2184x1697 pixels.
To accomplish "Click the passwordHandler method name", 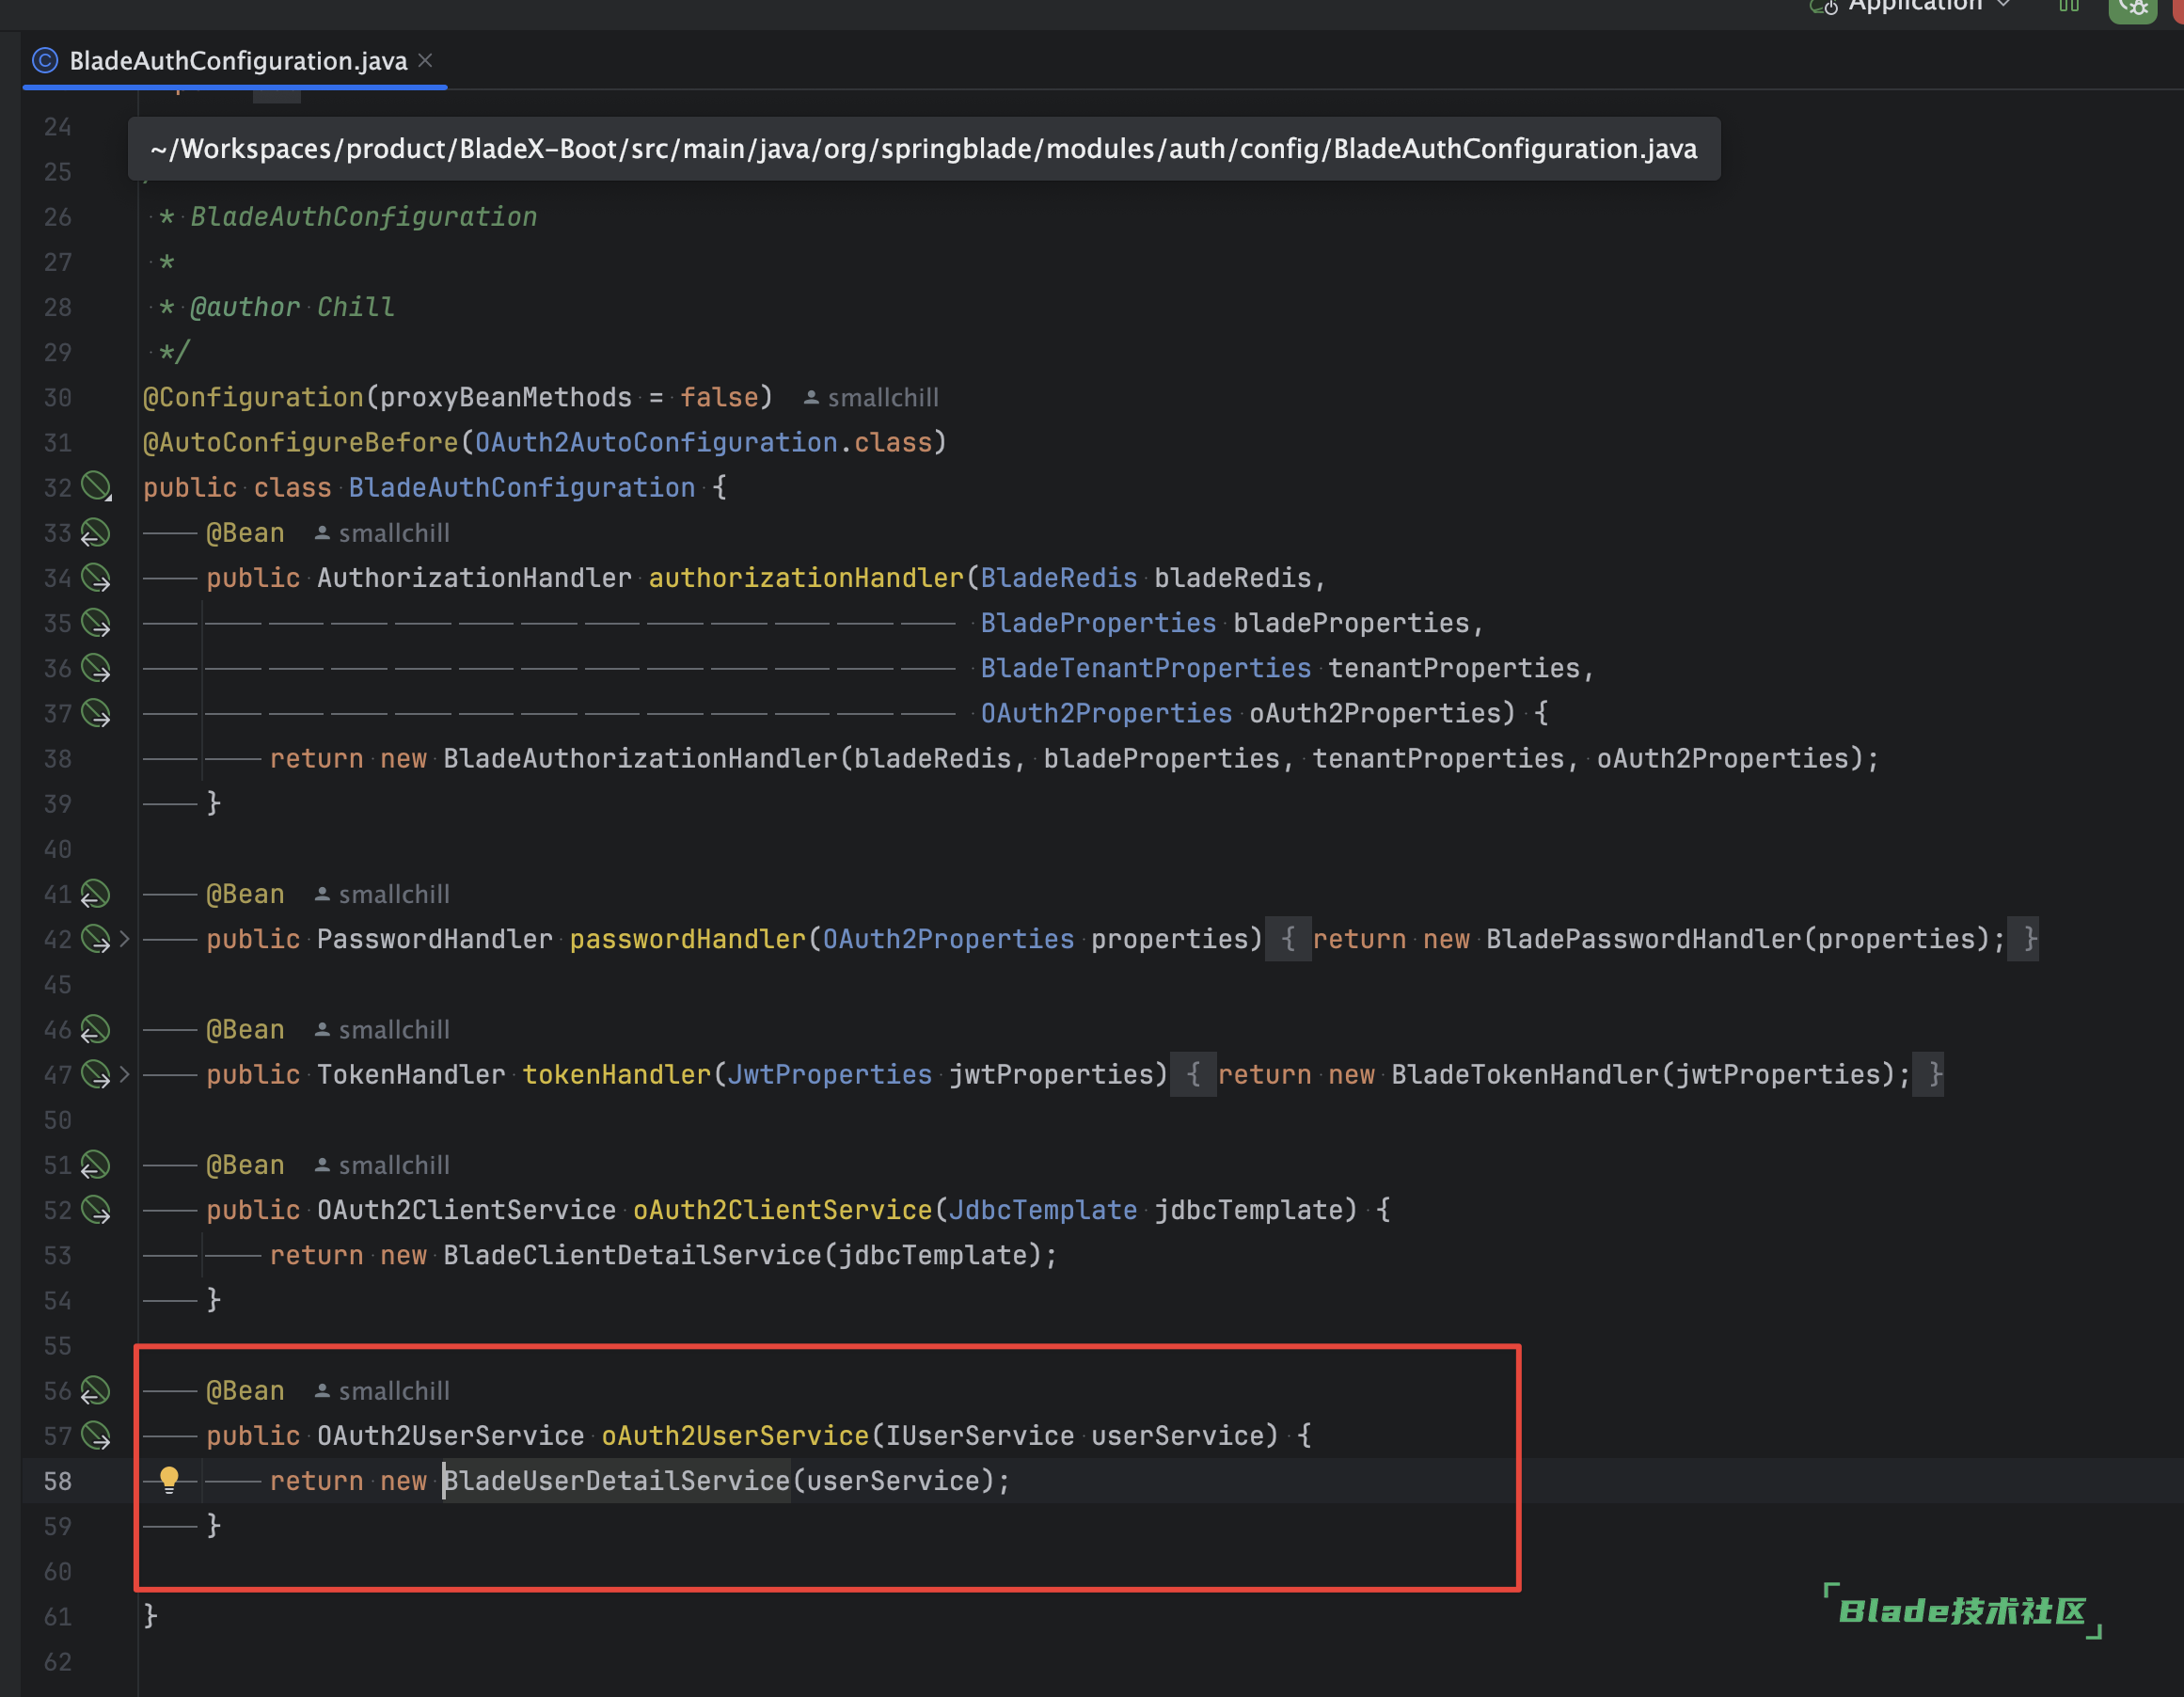I will coord(688,939).
